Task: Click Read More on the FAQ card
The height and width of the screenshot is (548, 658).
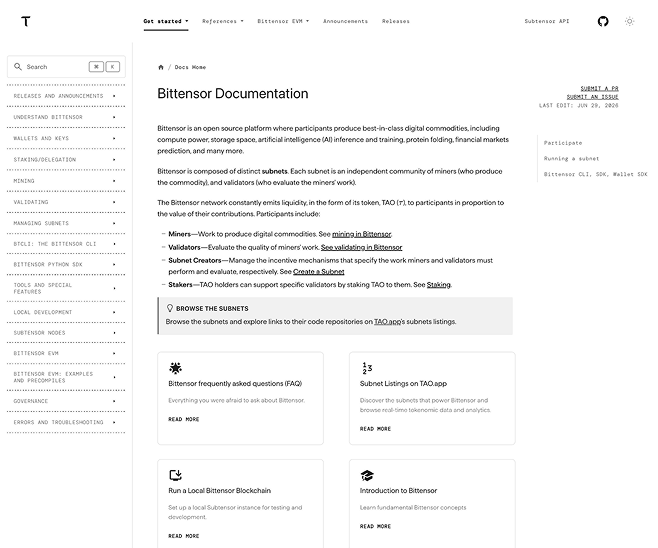Action: pos(184,419)
